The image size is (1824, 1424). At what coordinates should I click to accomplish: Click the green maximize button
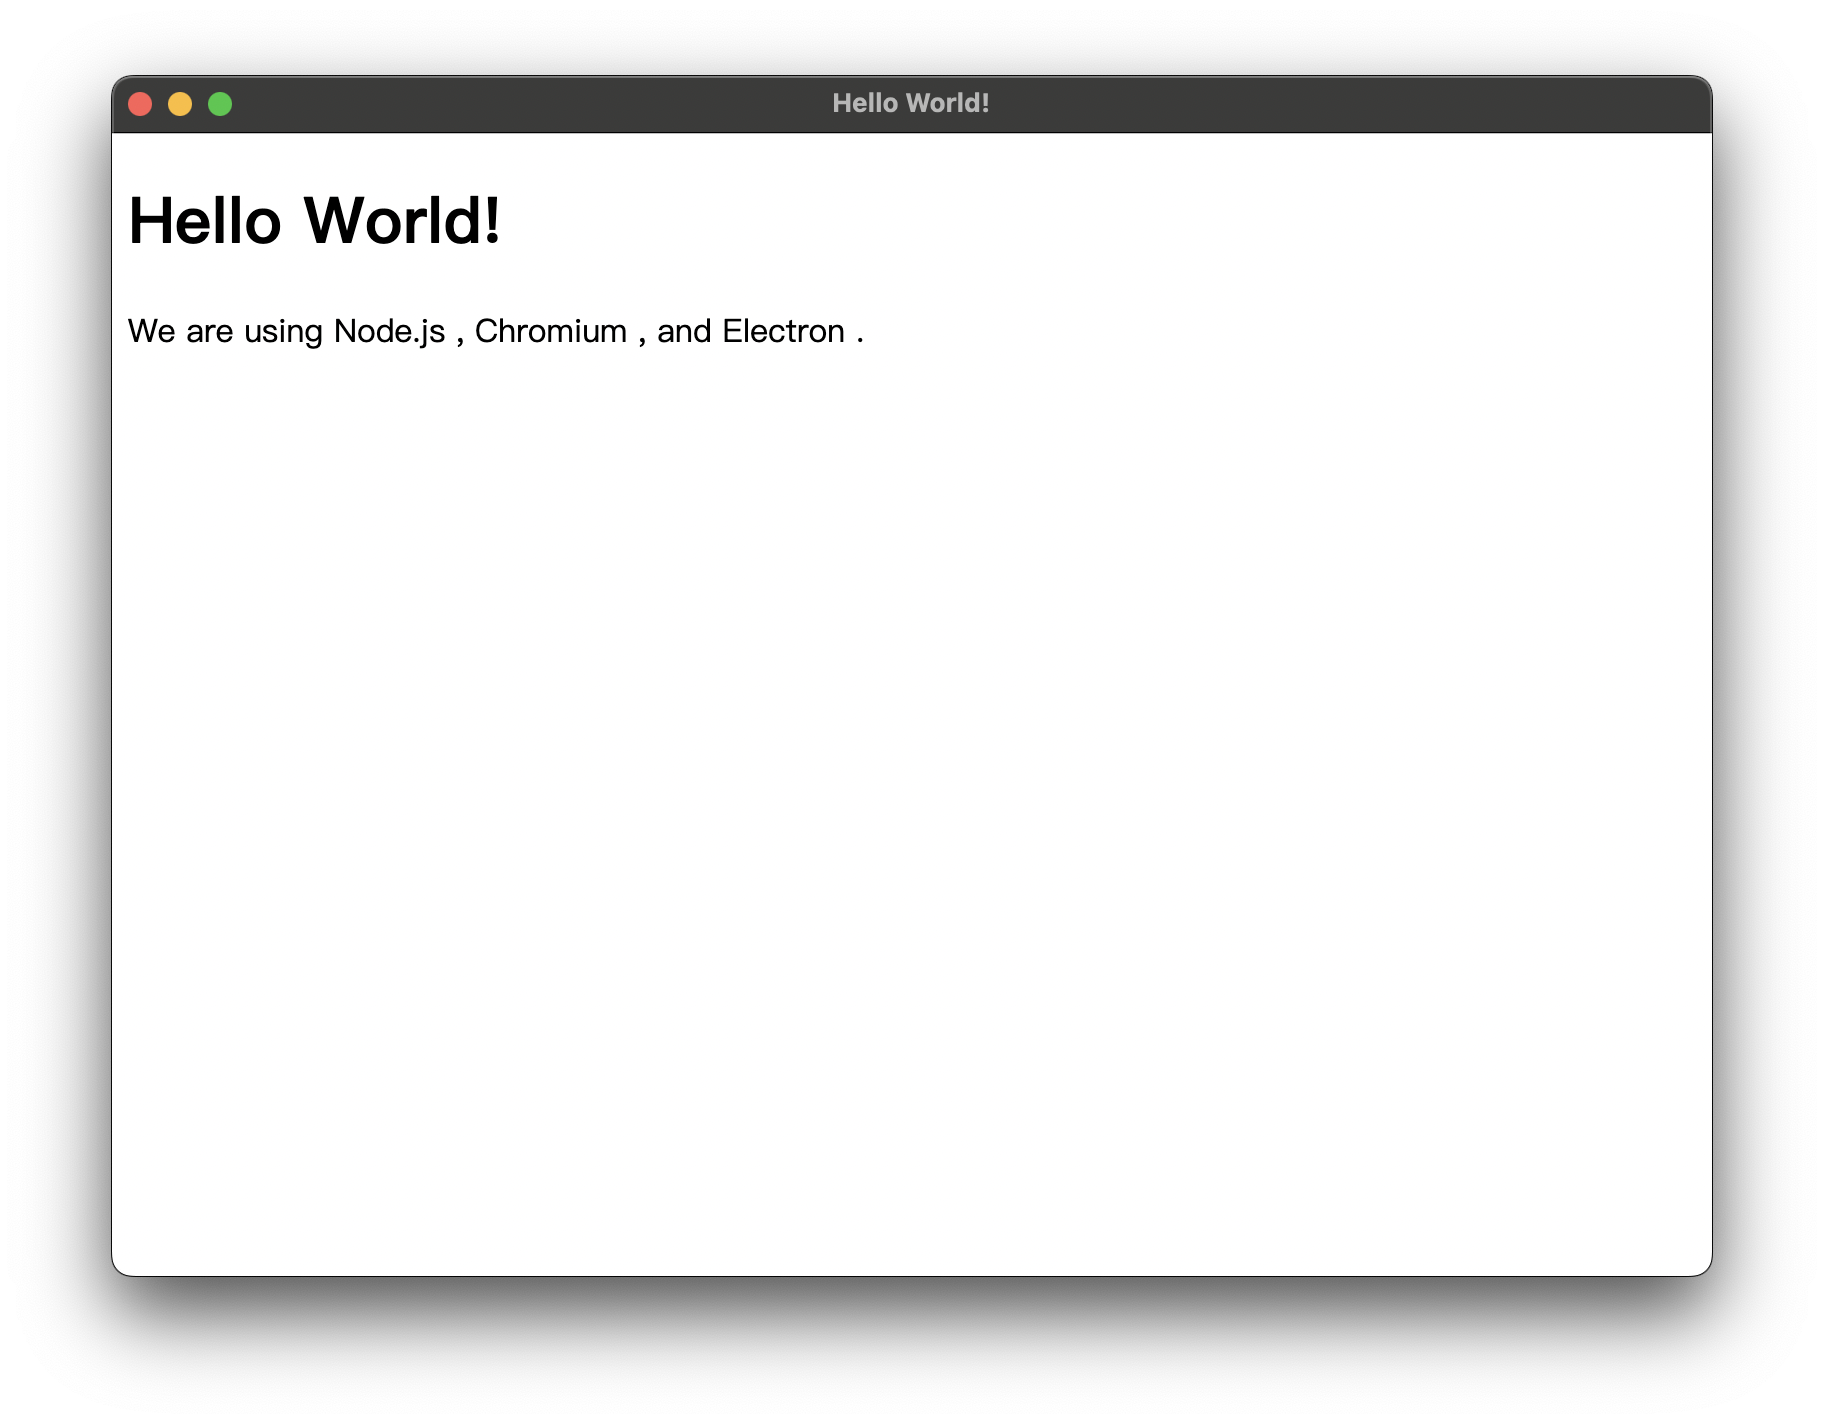(219, 103)
